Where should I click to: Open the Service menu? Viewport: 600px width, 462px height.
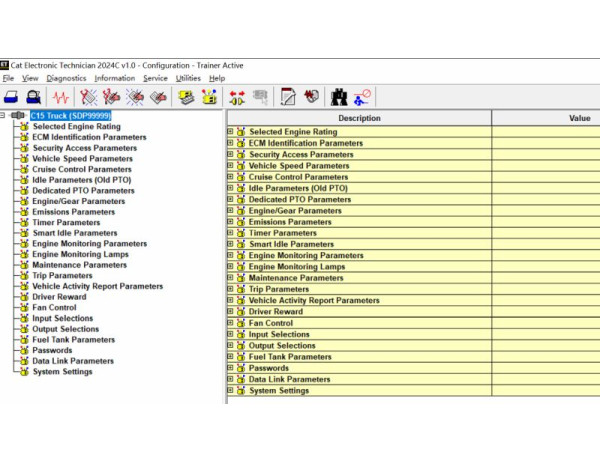[x=155, y=78]
